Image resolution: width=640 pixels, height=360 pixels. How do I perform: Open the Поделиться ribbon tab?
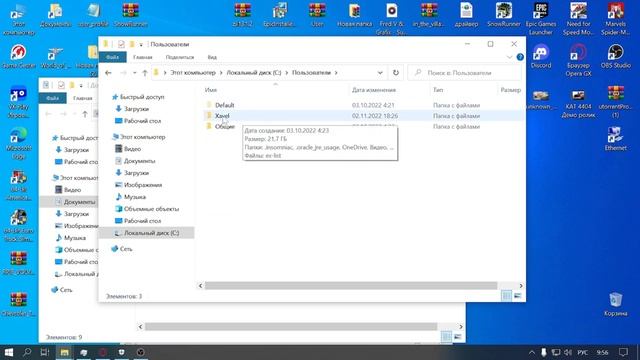[180, 57]
